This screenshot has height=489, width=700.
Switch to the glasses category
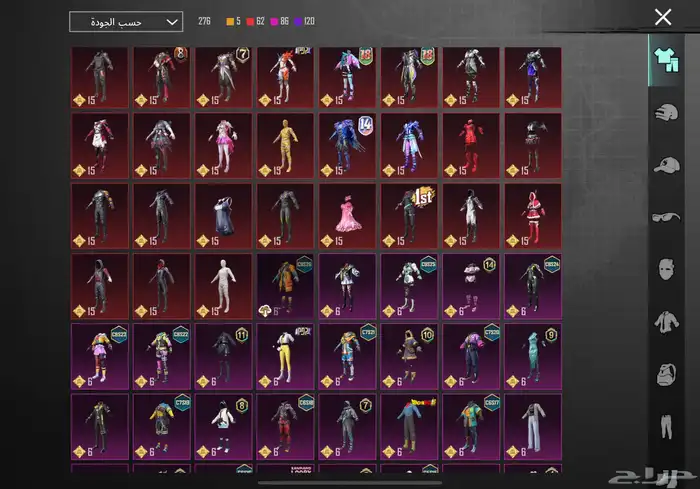coord(664,216)
